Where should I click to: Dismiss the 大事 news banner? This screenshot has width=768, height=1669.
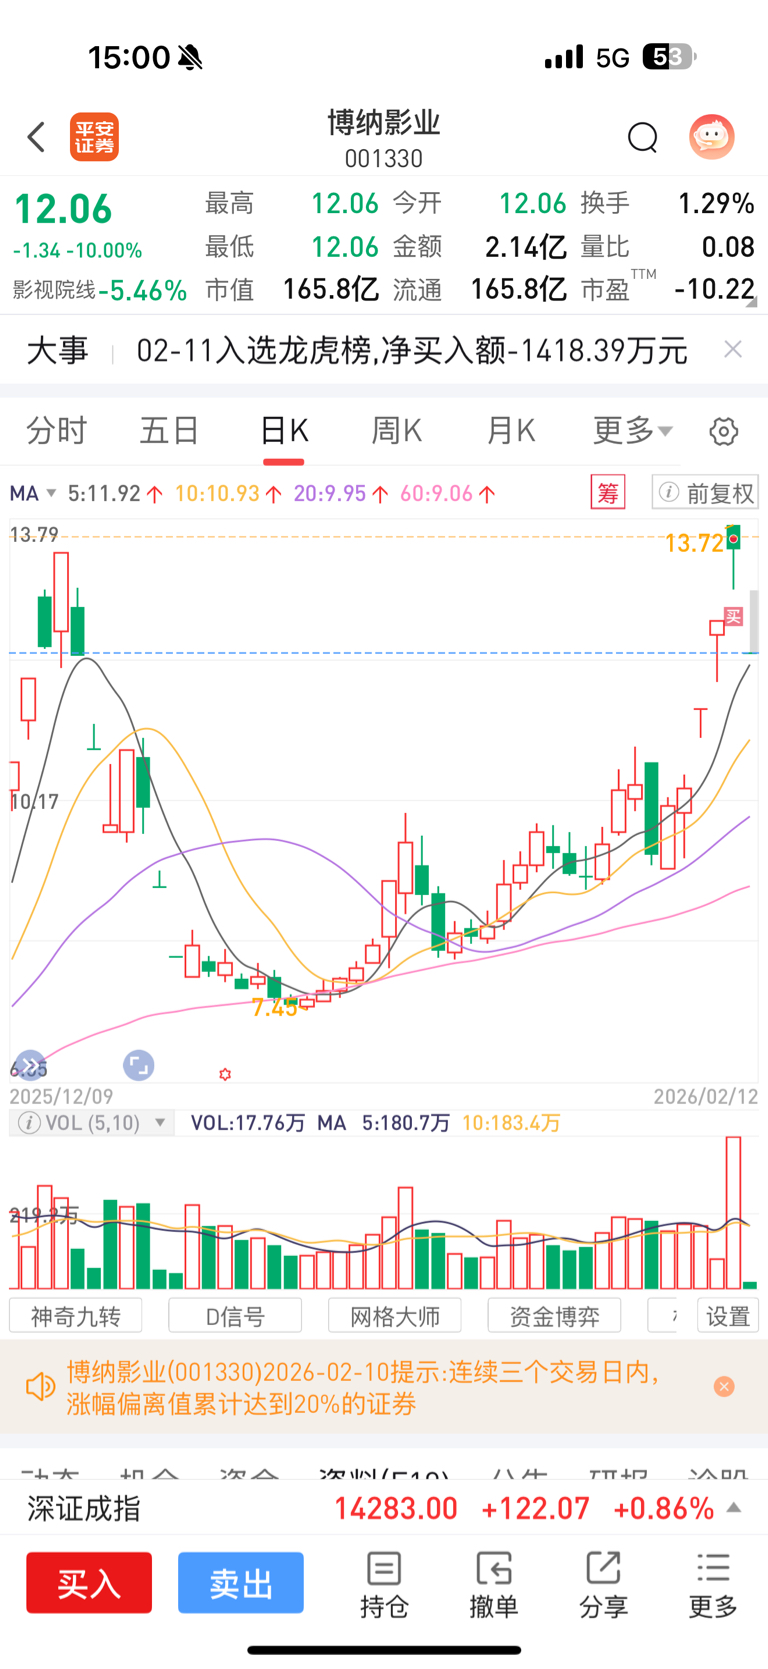point(733,349)
